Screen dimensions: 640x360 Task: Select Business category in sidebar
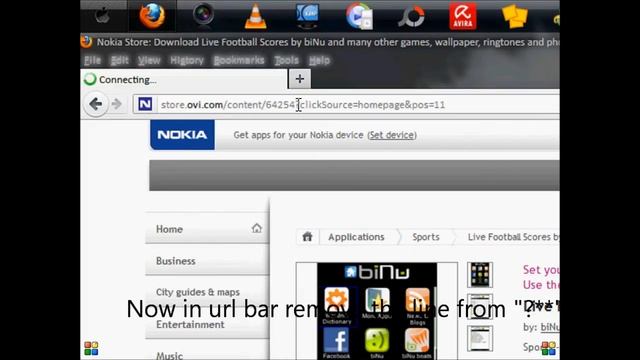pyautogui.click(x=207, y=261)
